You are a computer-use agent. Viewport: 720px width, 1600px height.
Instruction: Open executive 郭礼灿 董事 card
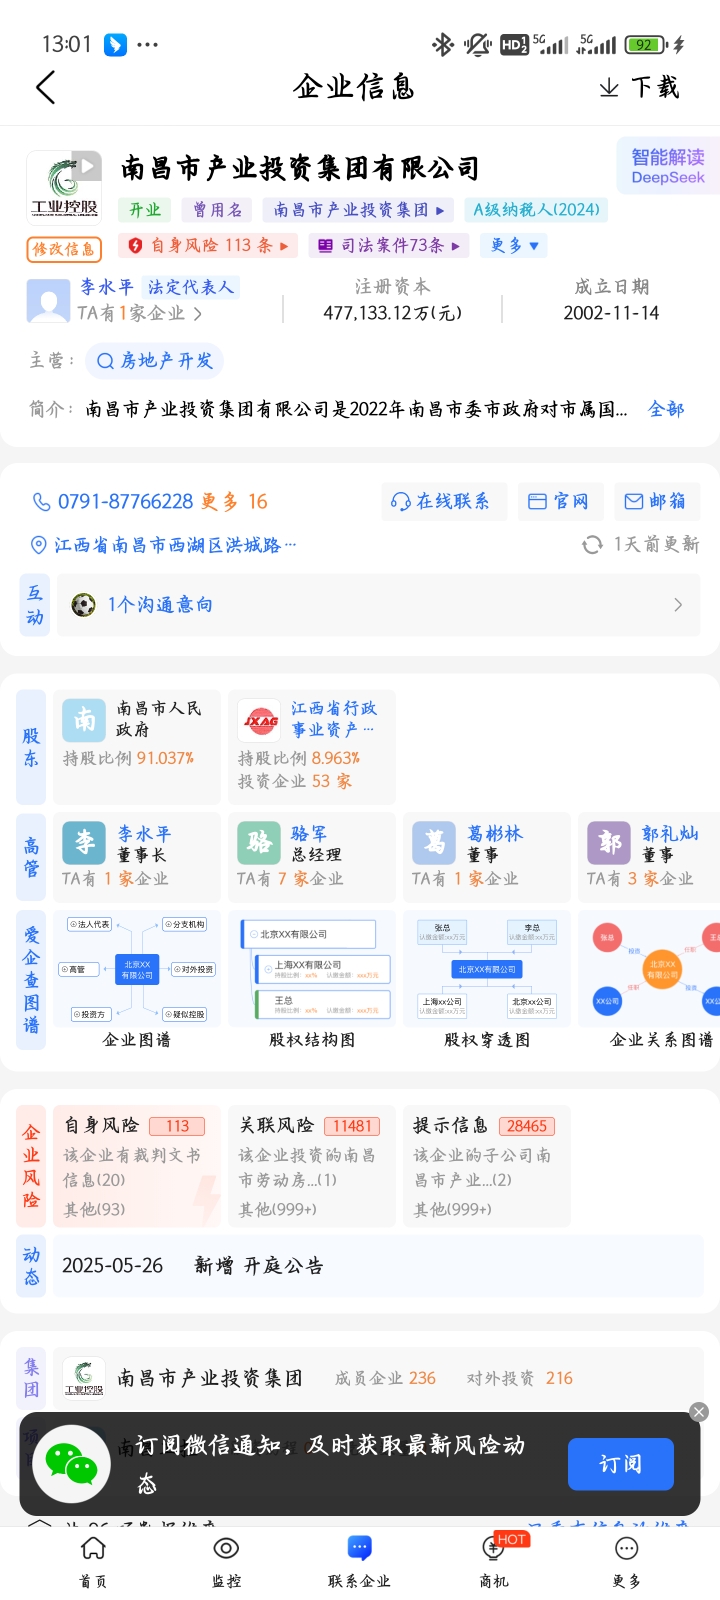point(650,856)
